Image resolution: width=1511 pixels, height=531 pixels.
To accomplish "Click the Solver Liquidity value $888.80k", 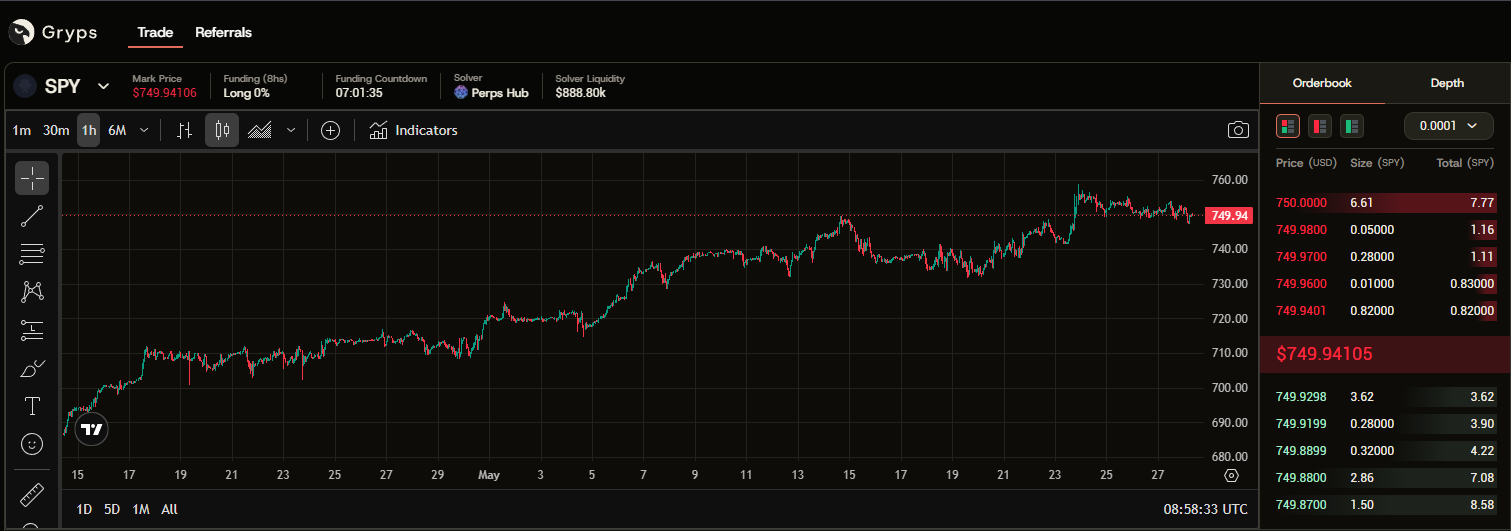I will 580,93.
